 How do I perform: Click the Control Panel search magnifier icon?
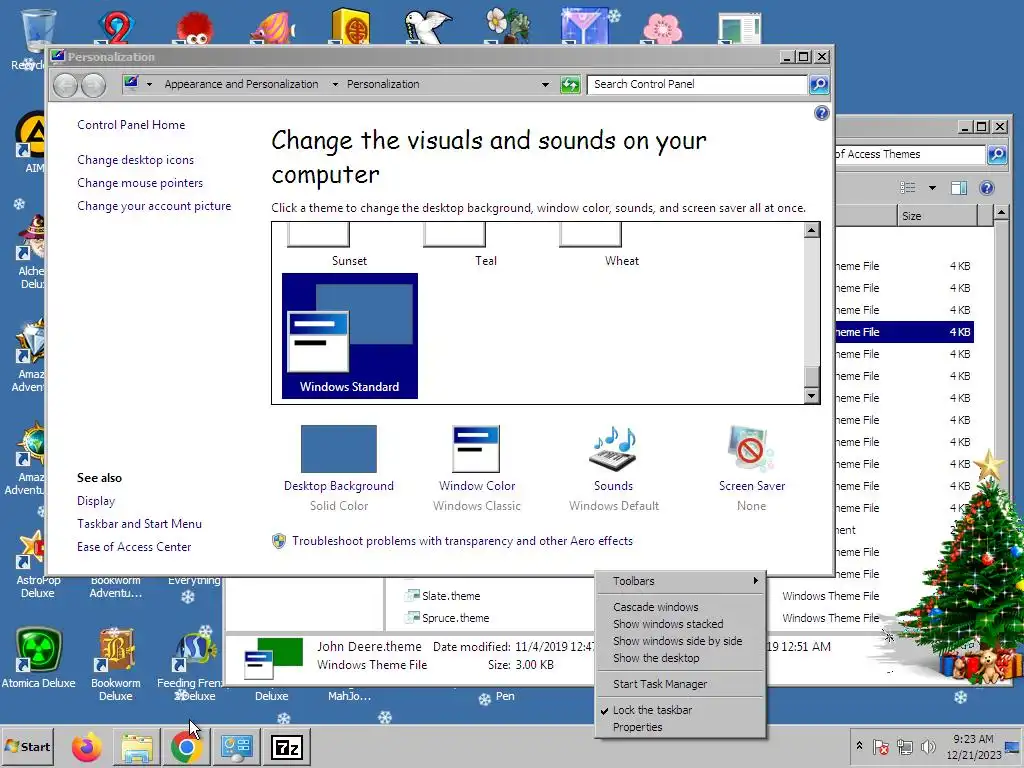pyautogui.click(x=819, y=84)
